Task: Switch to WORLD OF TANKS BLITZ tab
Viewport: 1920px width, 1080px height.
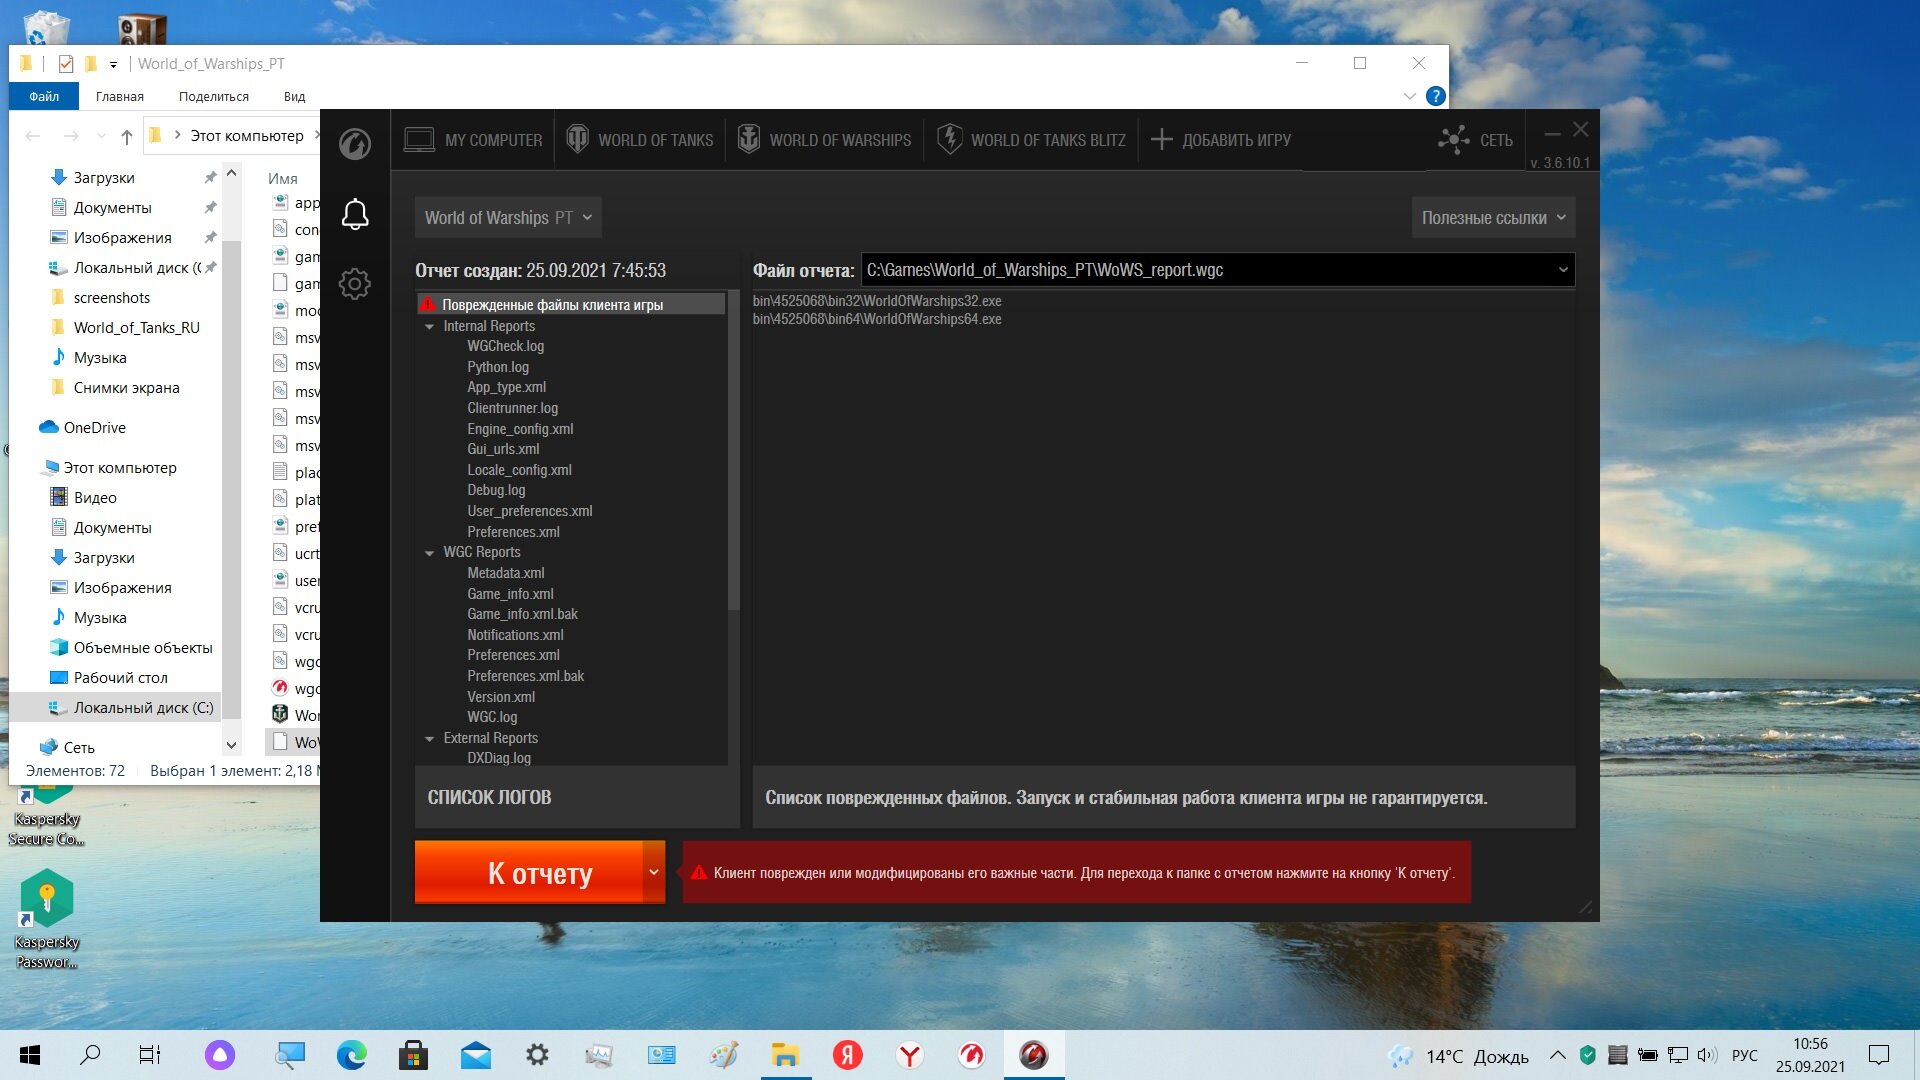Action: (1032, 140)
